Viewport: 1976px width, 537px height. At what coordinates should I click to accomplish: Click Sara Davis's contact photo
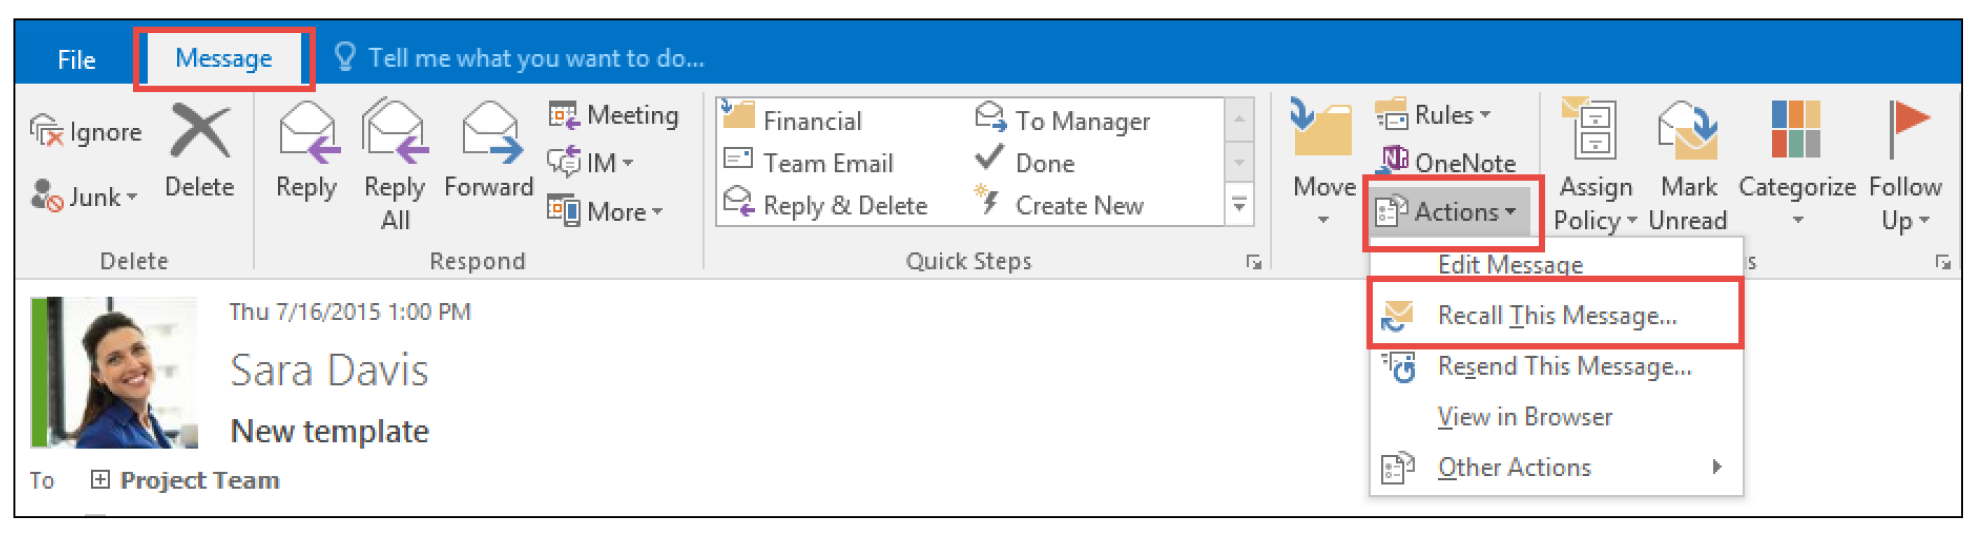pos(114,372)
